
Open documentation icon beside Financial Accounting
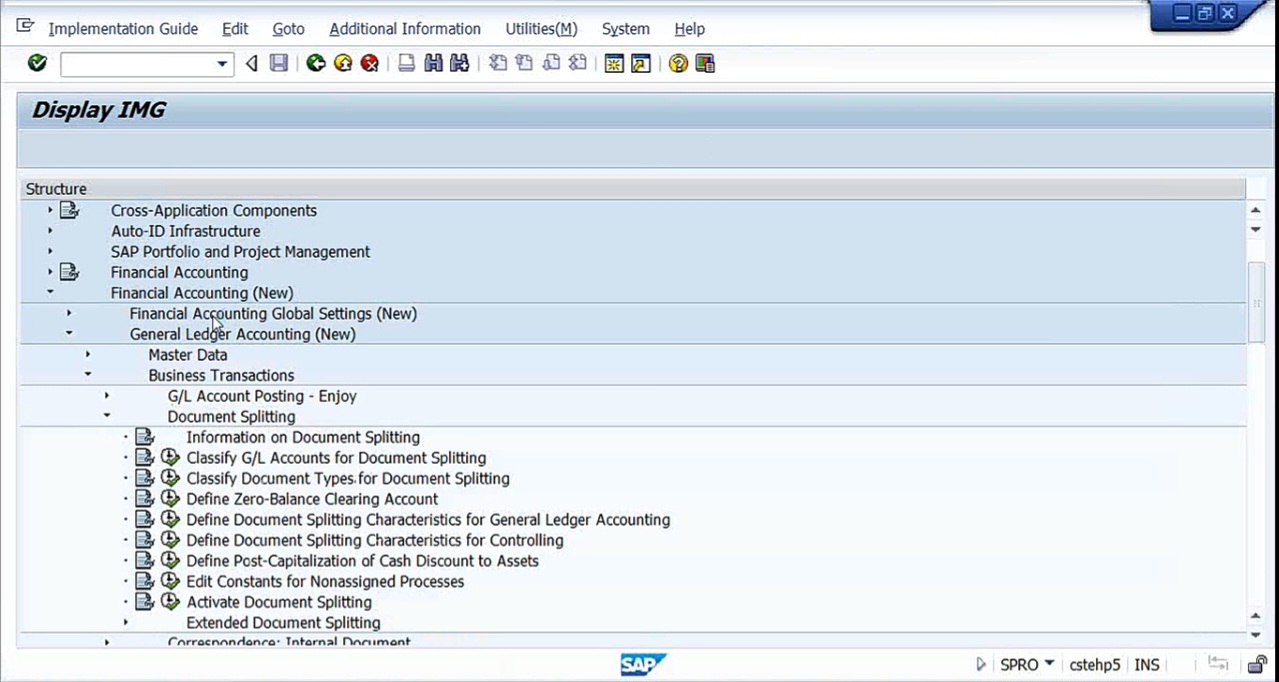[69, 272]
